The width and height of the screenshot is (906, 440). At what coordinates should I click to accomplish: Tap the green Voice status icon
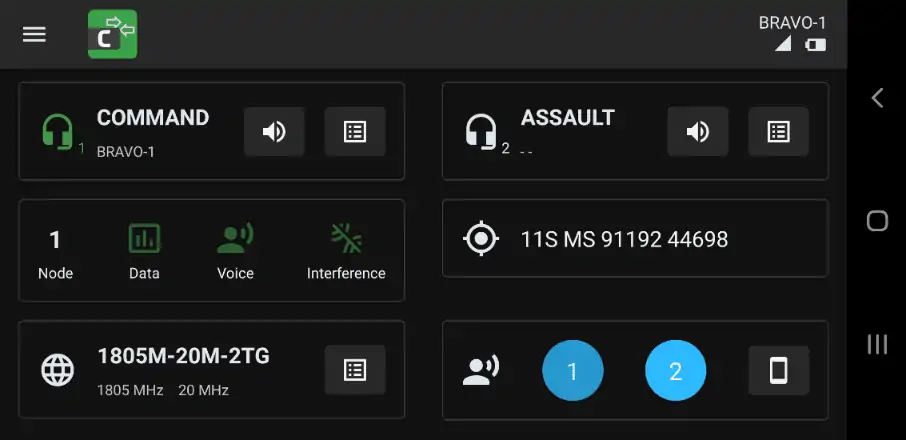point(235,238)
